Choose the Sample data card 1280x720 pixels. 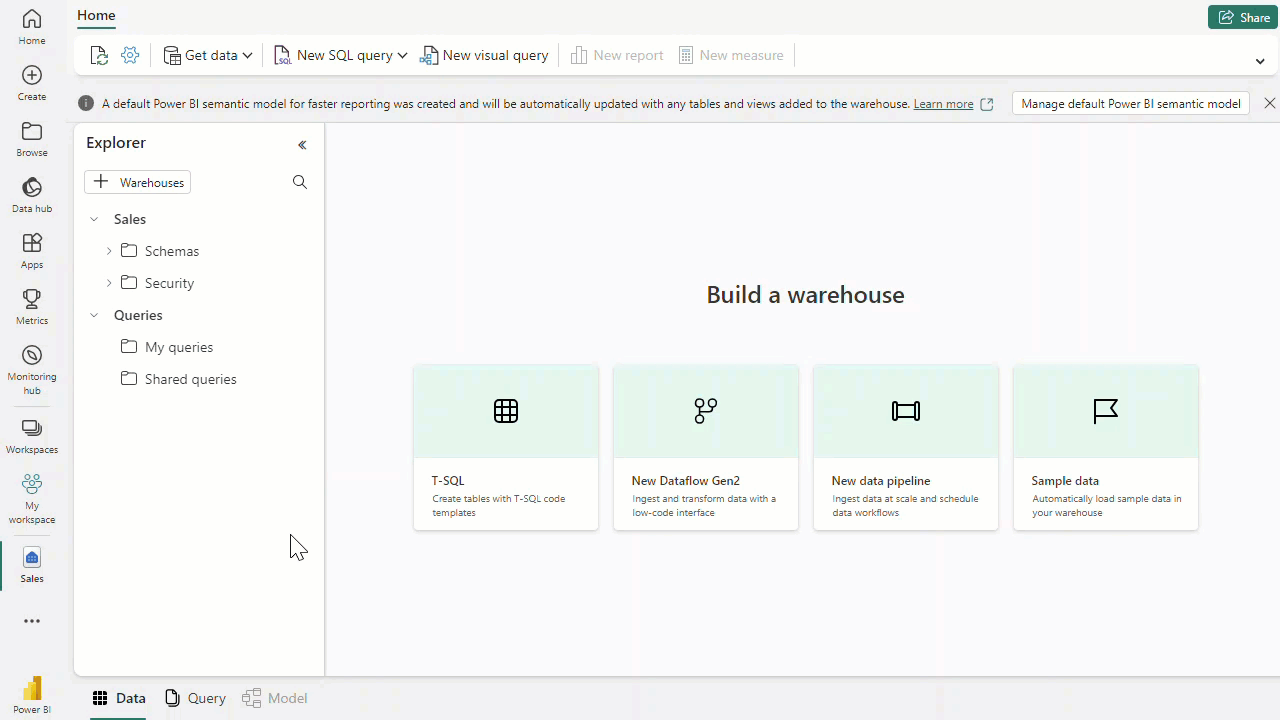1106,448
